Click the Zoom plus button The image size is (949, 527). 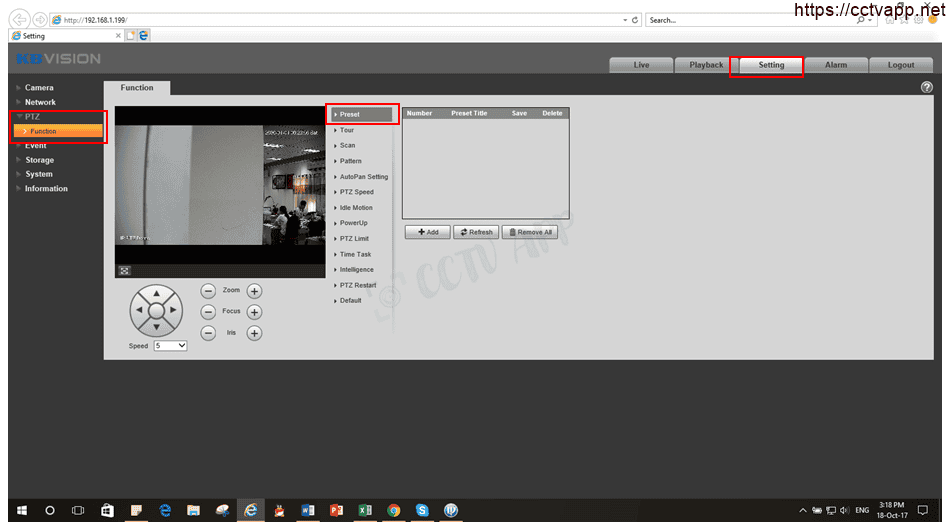(254, 290)
